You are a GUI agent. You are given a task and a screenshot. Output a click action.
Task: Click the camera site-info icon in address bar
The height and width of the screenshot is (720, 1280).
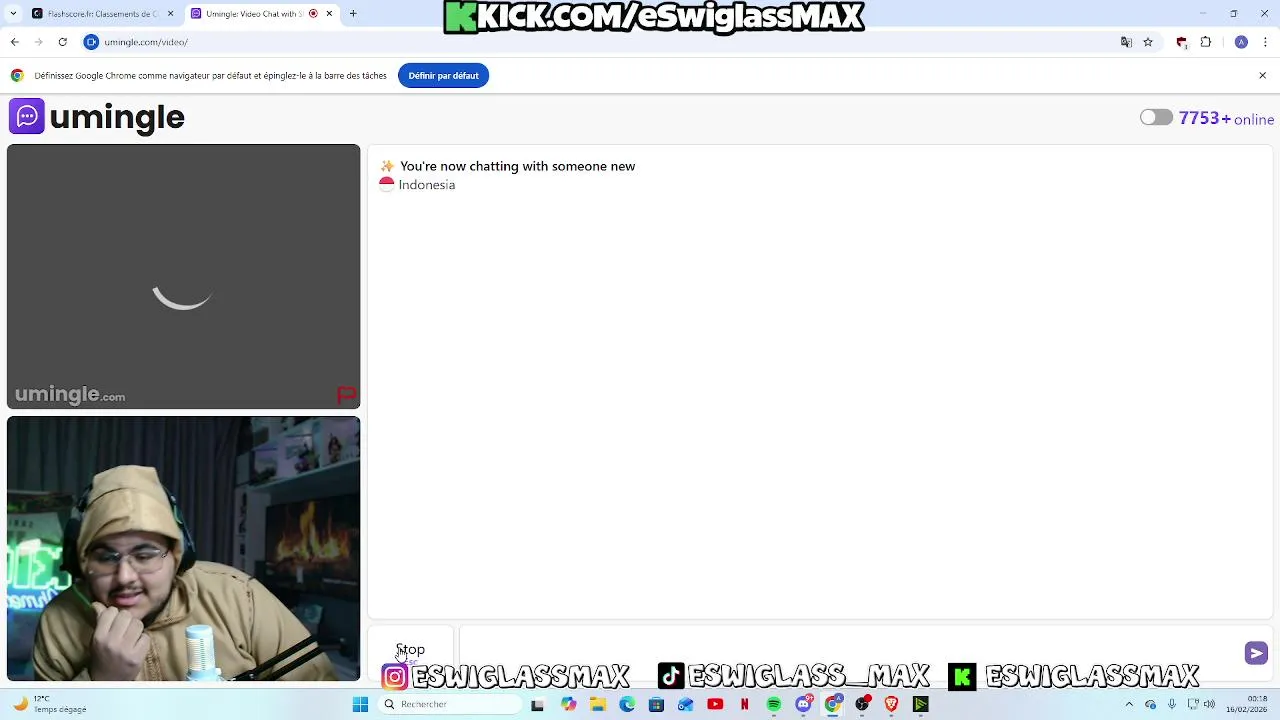point(91,42)
